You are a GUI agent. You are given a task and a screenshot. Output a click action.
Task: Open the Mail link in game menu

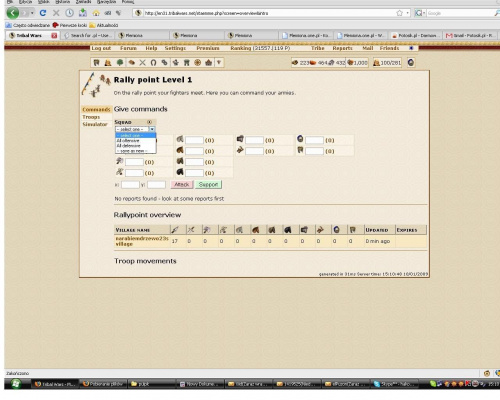[x=368, y=48]
